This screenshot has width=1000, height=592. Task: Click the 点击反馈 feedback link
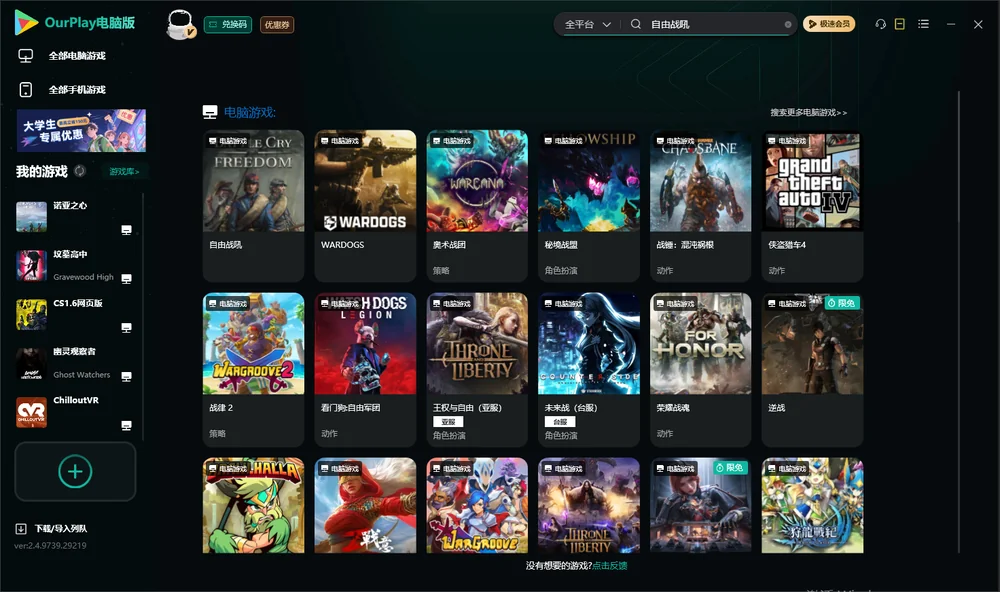(x=610, y=566)
